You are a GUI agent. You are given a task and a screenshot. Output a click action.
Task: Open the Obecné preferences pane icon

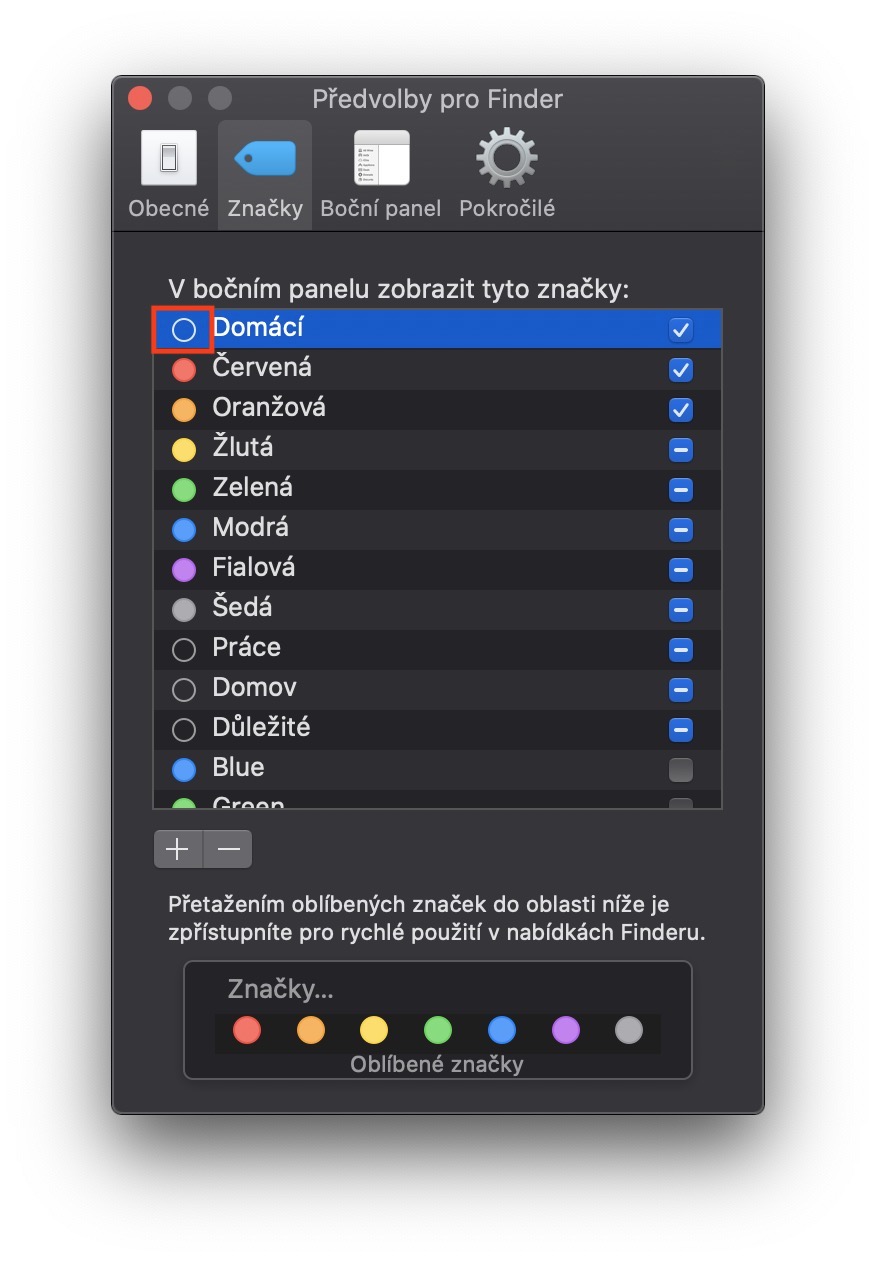[x=168, y=158]
